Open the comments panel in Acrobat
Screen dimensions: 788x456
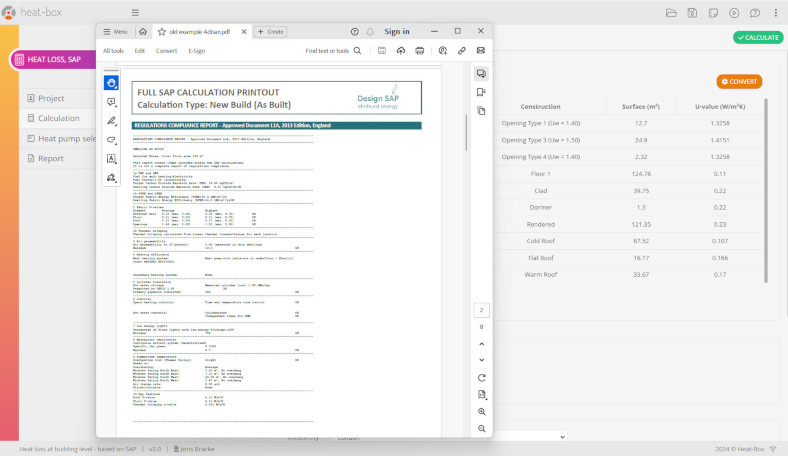[481, 74]
